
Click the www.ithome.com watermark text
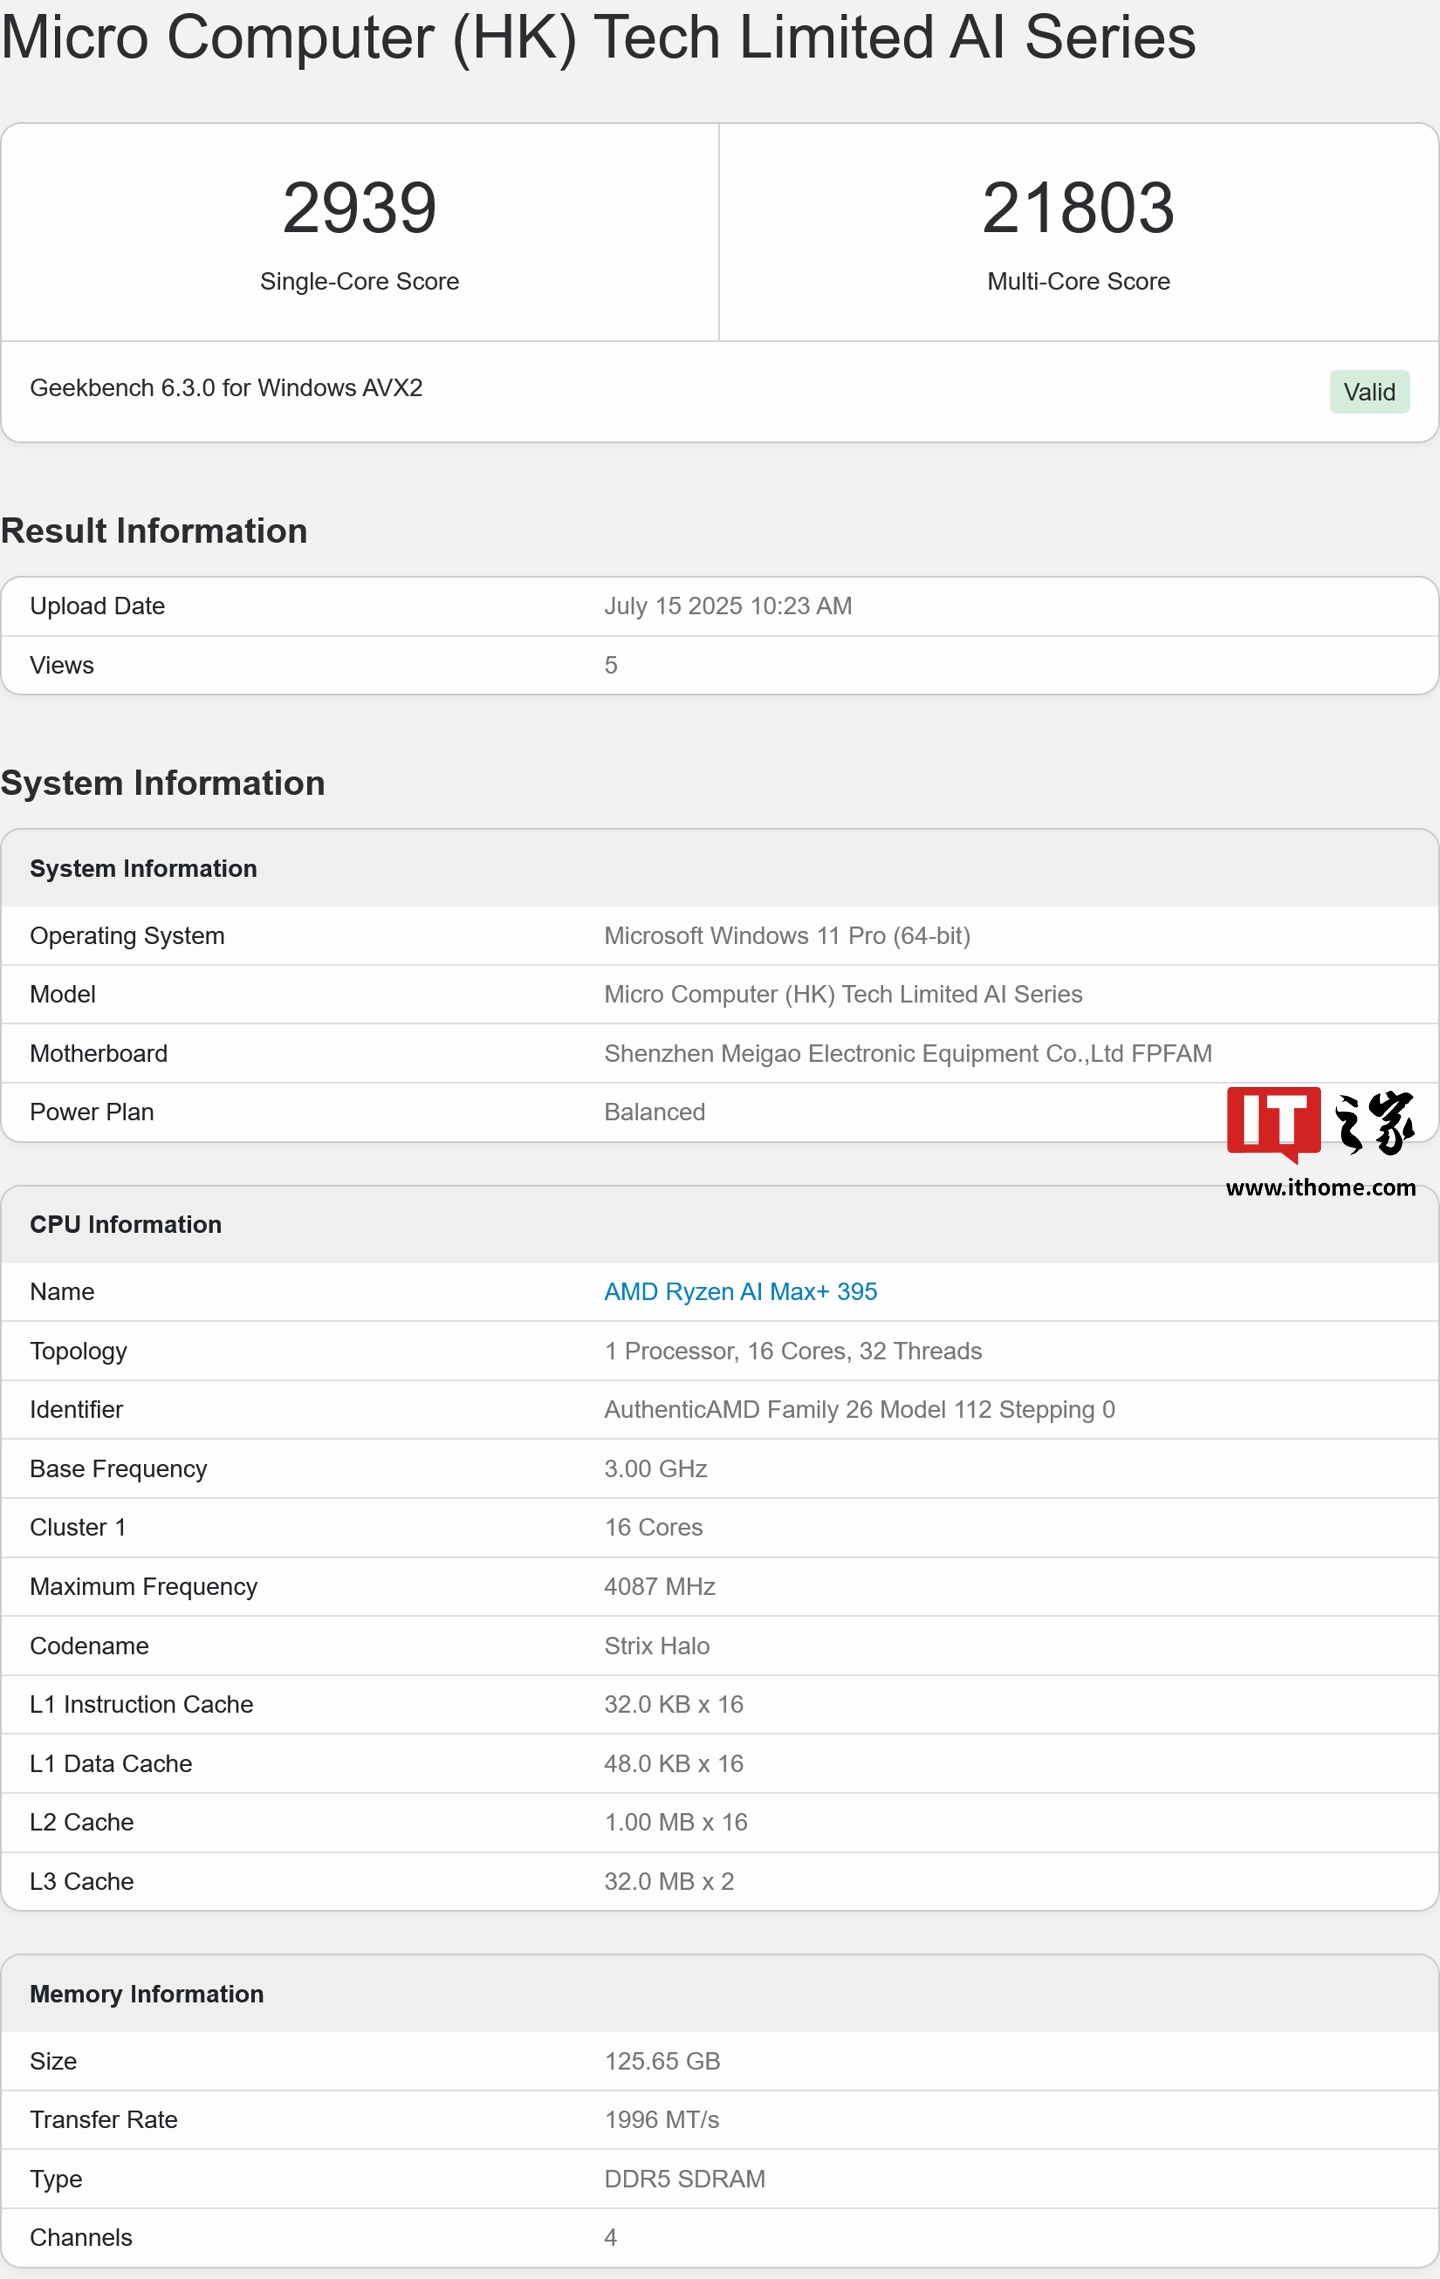[1320, 1188]
